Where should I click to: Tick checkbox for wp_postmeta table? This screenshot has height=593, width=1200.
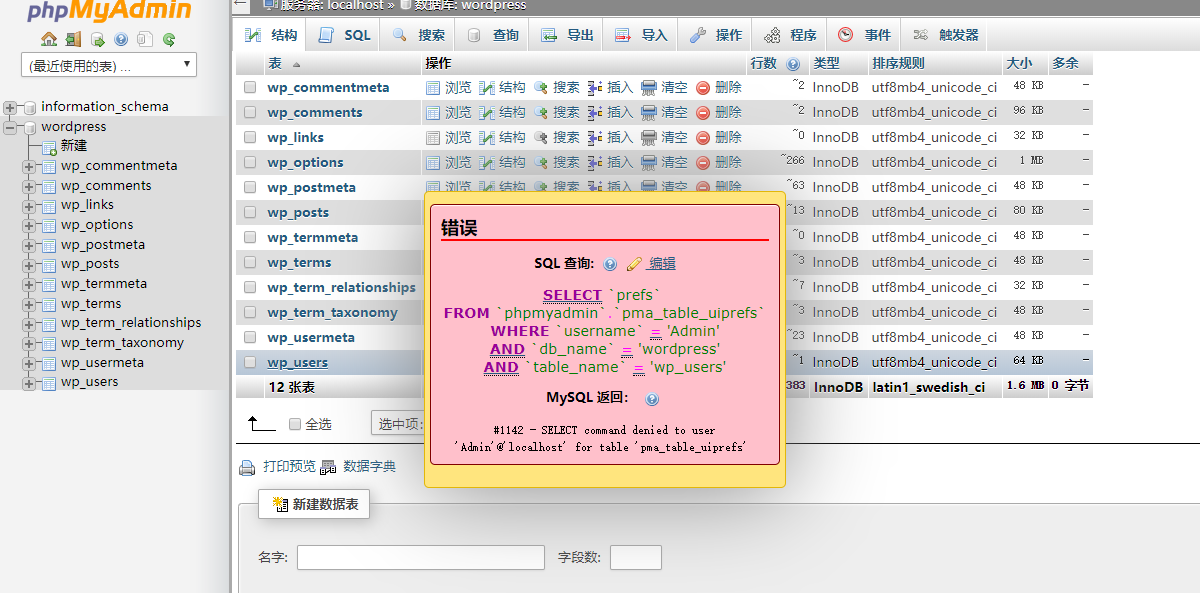tap(250, 187)
